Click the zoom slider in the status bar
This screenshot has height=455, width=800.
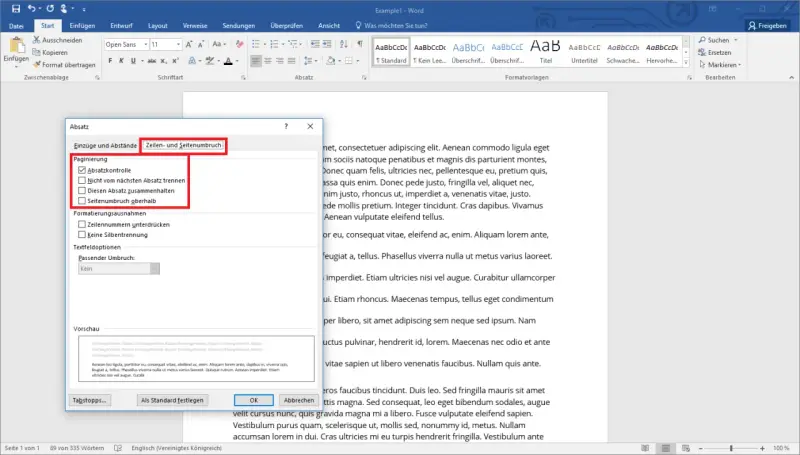[731, 448]
